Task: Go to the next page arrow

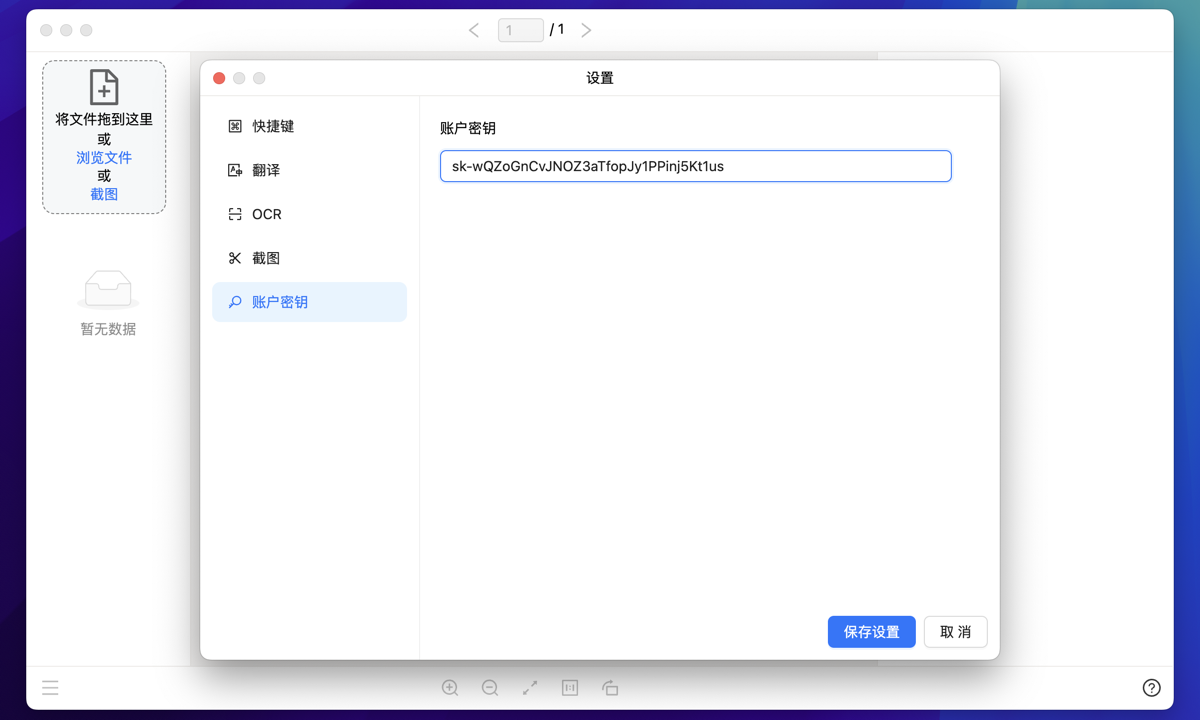Action: pyautogui.click(x=586, y=30)
